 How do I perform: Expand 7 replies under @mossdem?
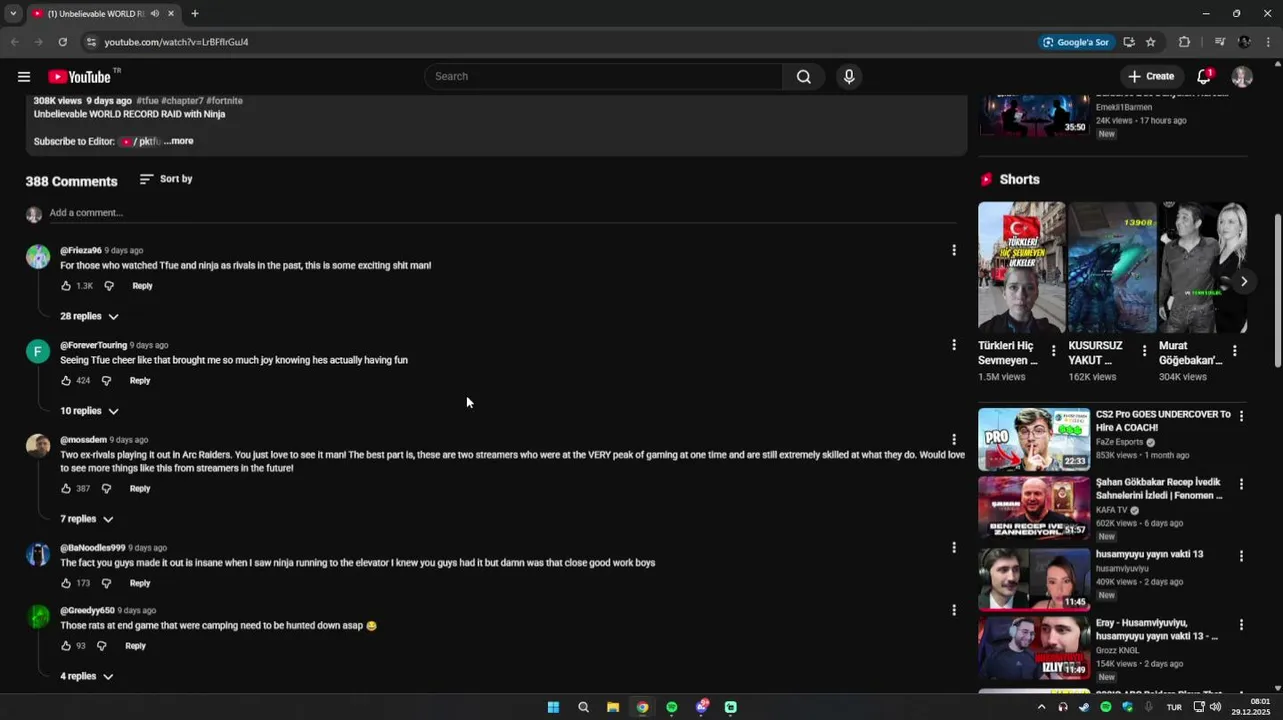point(87,519)
